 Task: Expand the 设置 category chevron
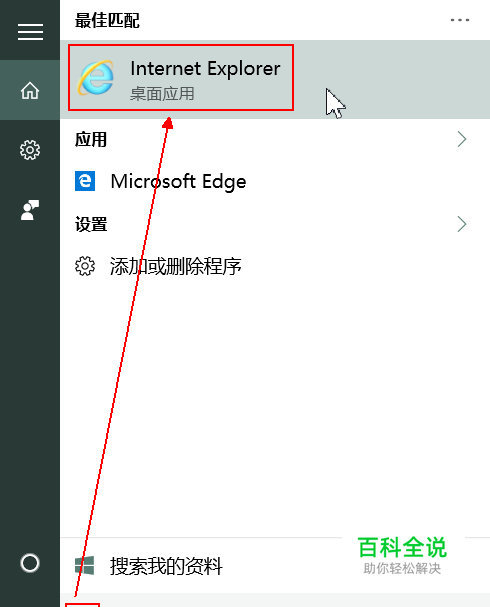(462, 224)
